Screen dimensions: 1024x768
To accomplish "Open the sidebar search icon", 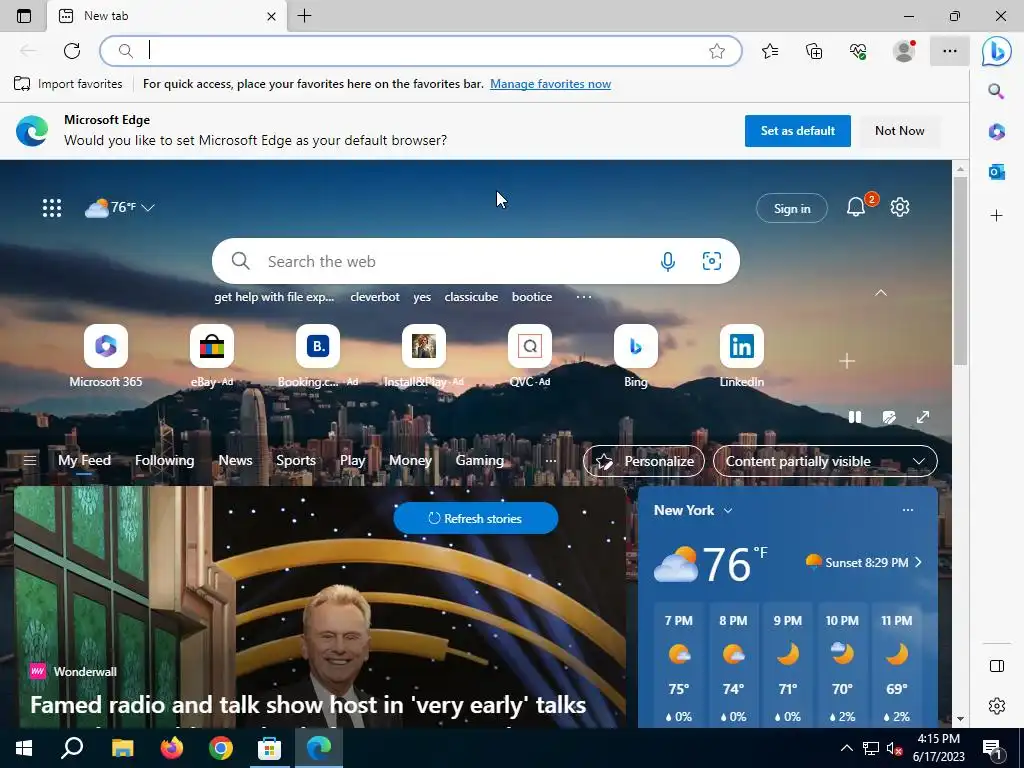I will tap(996, 91).
